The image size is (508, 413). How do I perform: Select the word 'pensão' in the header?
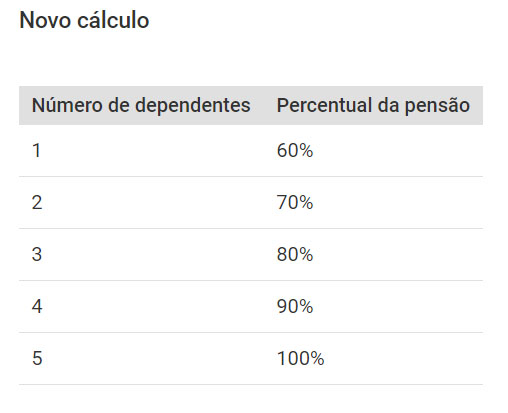pos(437,106)
